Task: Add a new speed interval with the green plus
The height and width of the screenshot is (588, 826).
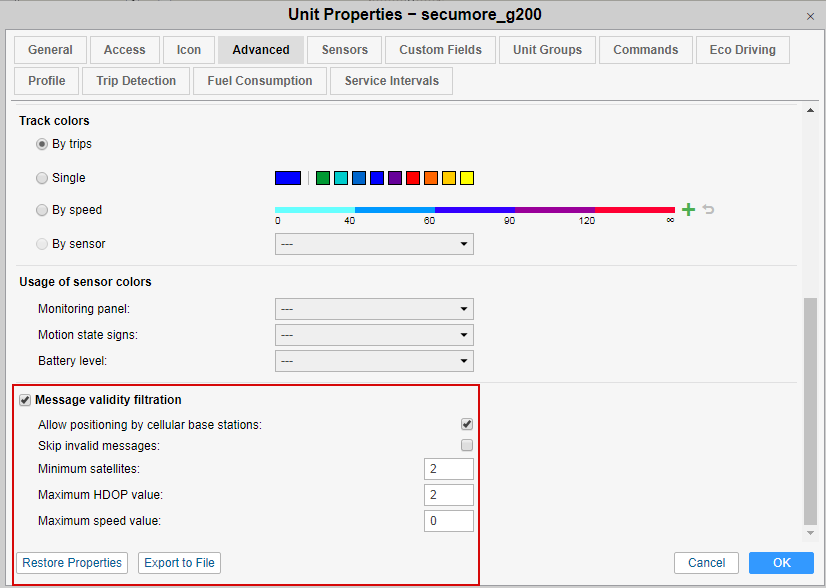Action: click(x=688, y=210)
